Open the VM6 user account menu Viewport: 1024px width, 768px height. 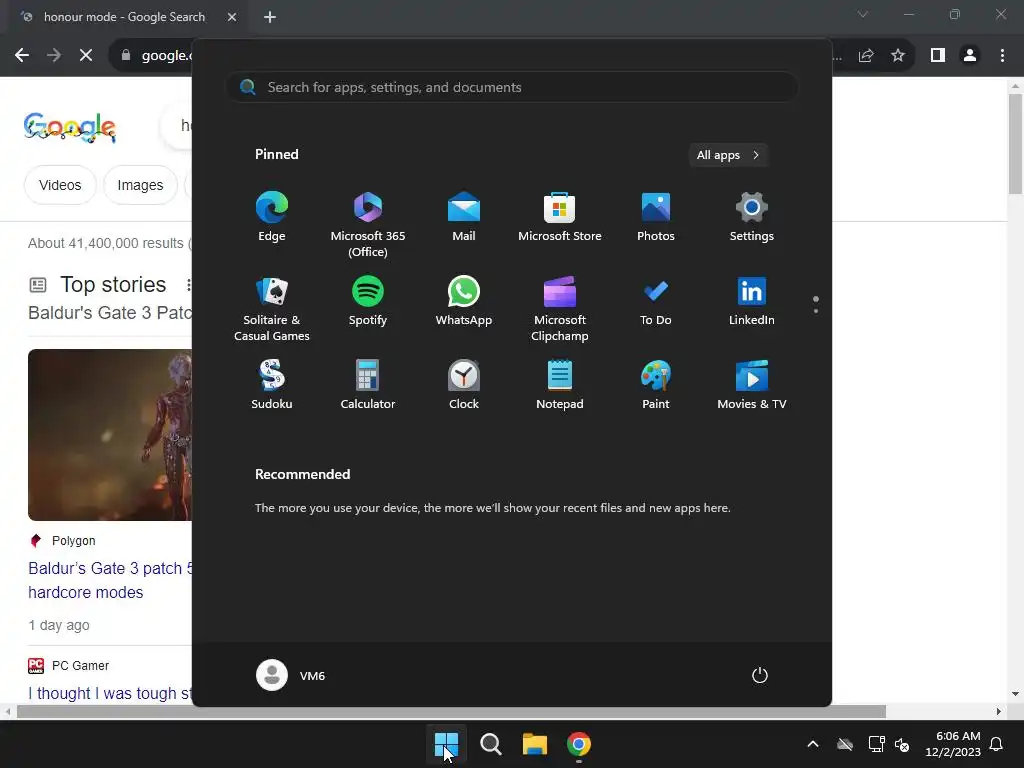pos(291,675)
